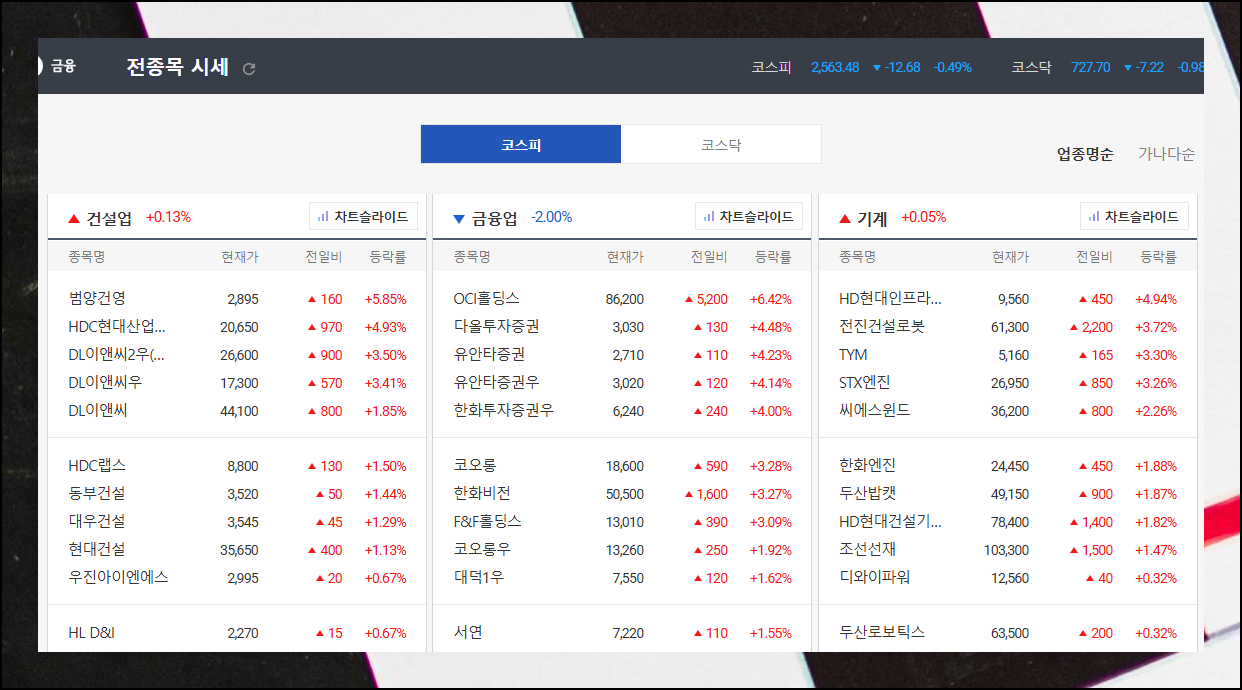The height and width of the screenshot is (690, 1242).
Task: Open stock 서연
Action: 468,633
